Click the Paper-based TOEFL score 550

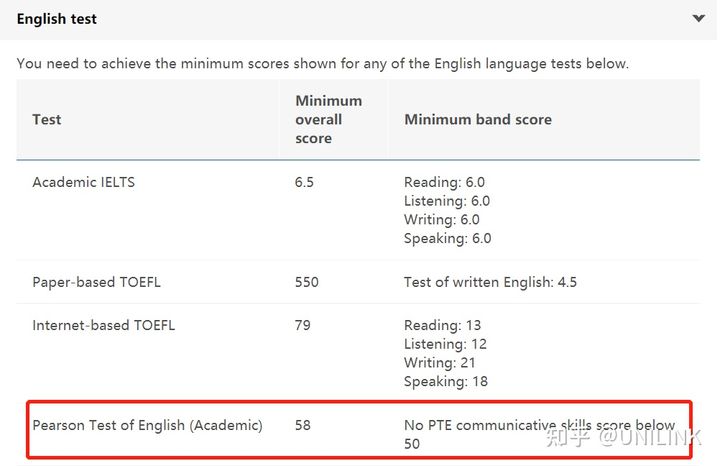point(306,282)
